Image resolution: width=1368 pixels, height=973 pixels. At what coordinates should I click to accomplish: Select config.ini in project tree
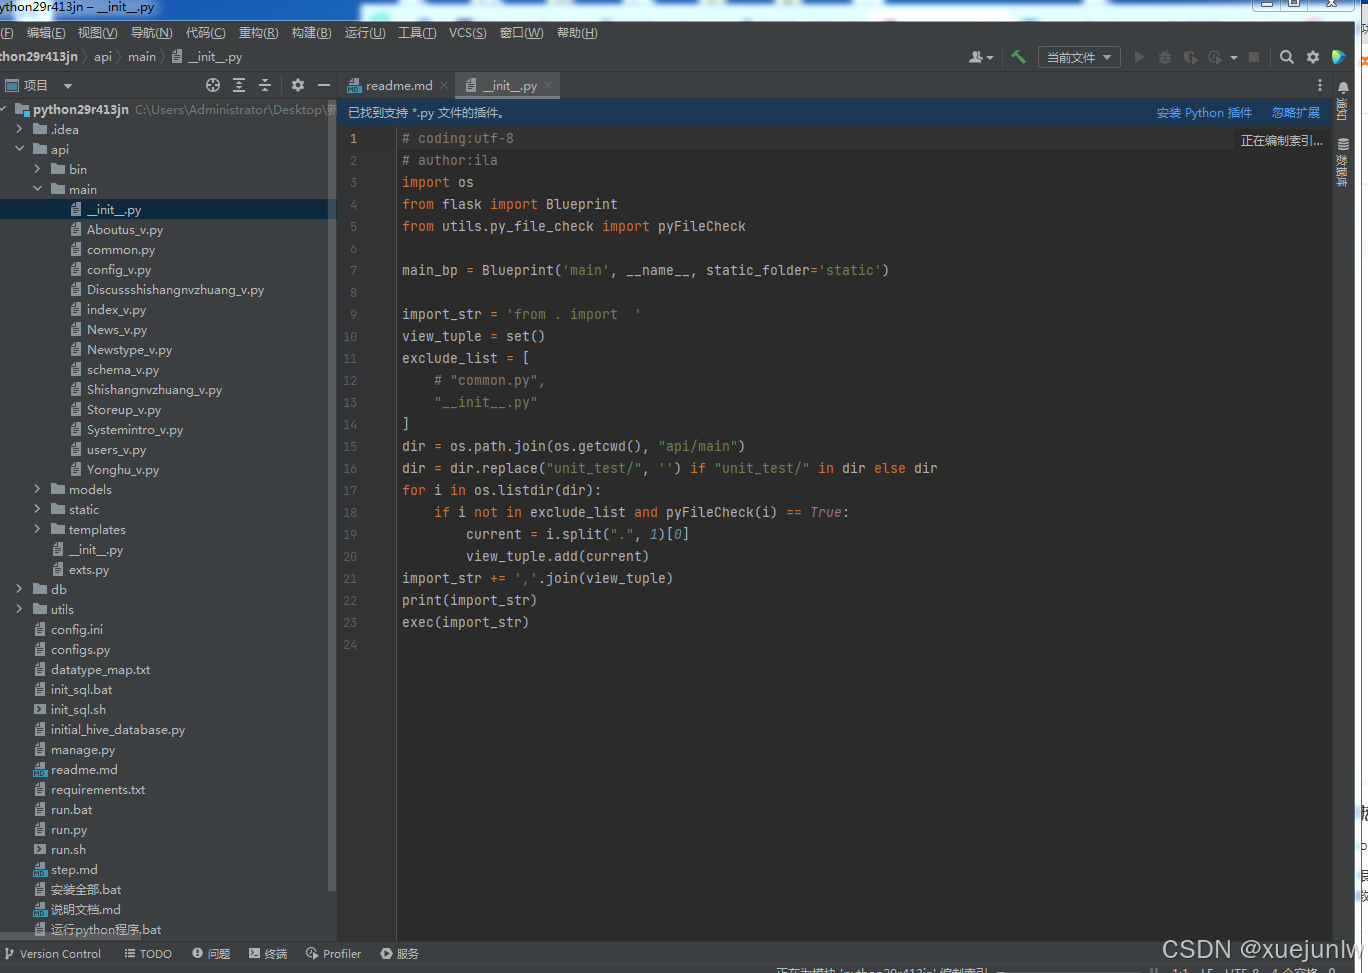77,629
